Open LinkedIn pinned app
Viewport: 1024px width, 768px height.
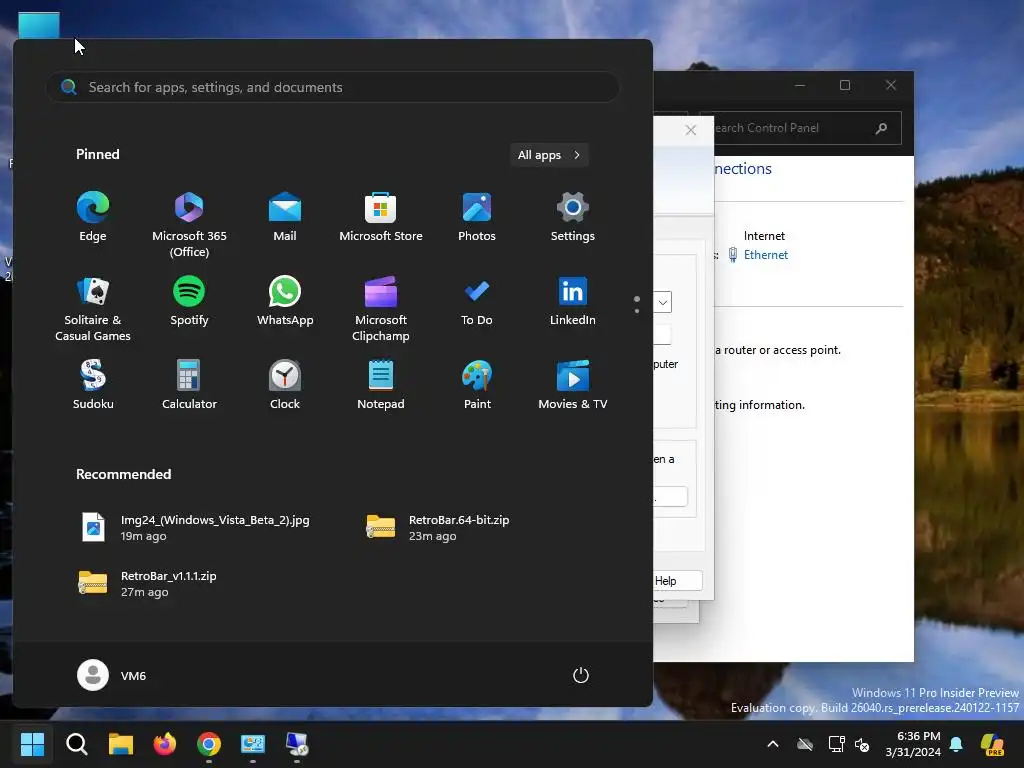tap(573, 302)
